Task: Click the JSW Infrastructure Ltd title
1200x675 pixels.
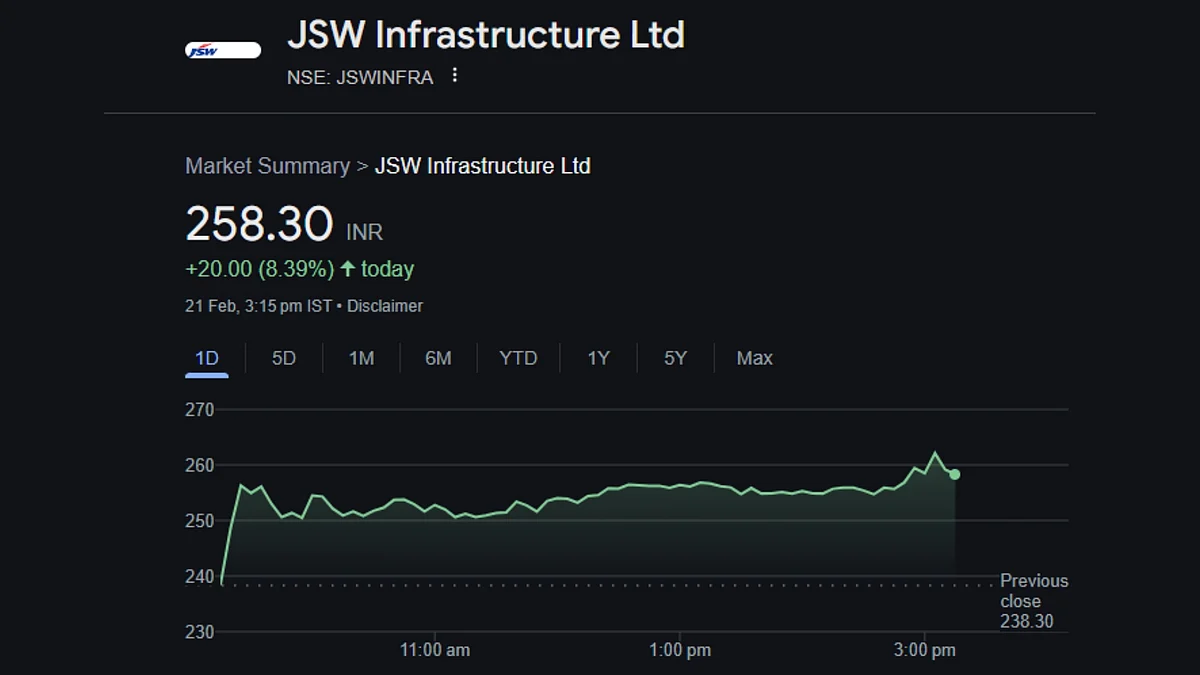Action: [486, 35]
